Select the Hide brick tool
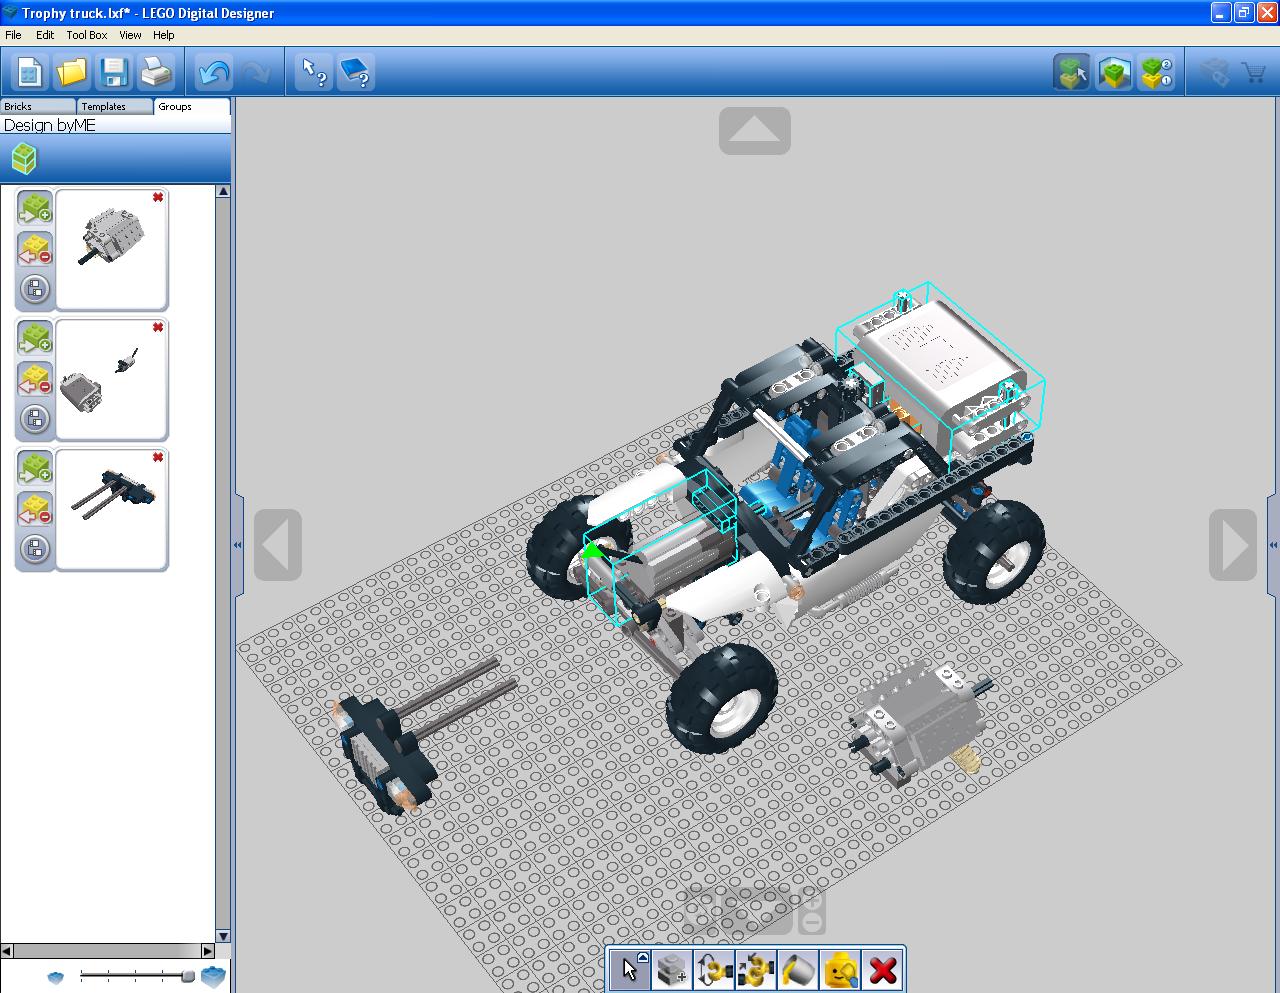Image resolution: width=1280 pixels, height=993 pixels. (840, 970)
